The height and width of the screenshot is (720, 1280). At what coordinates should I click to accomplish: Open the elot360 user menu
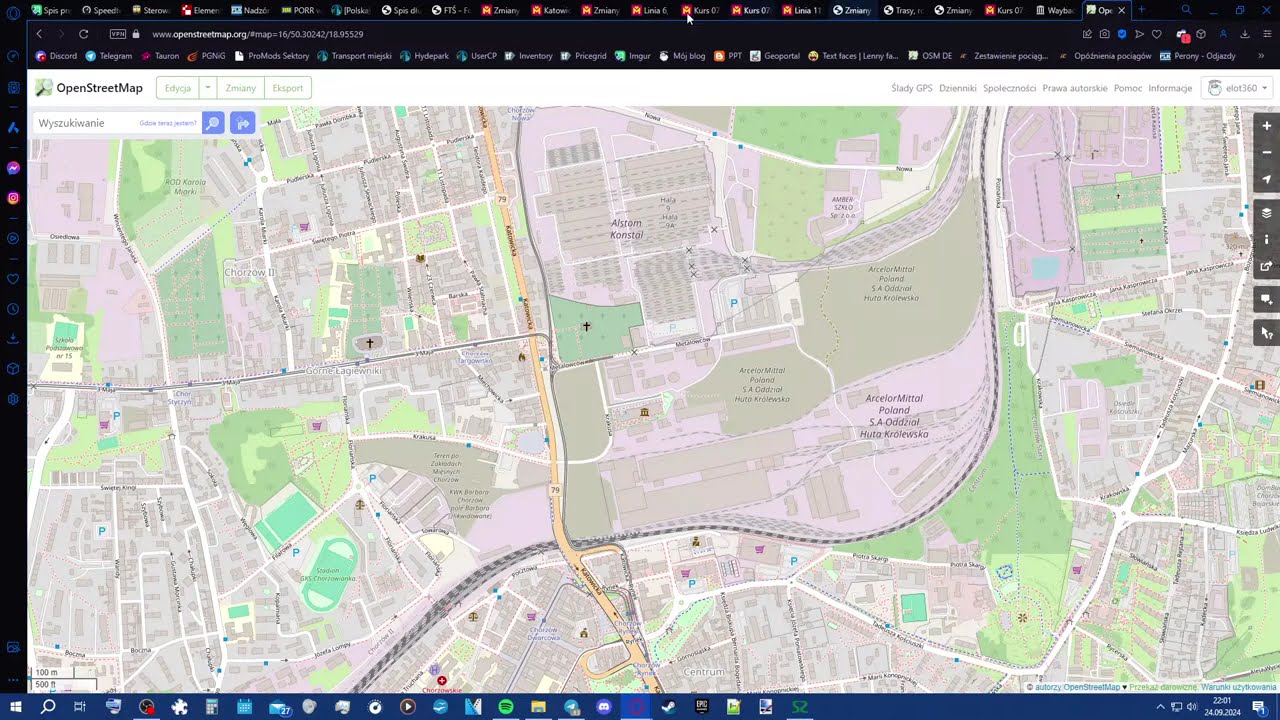point(1238,88)
